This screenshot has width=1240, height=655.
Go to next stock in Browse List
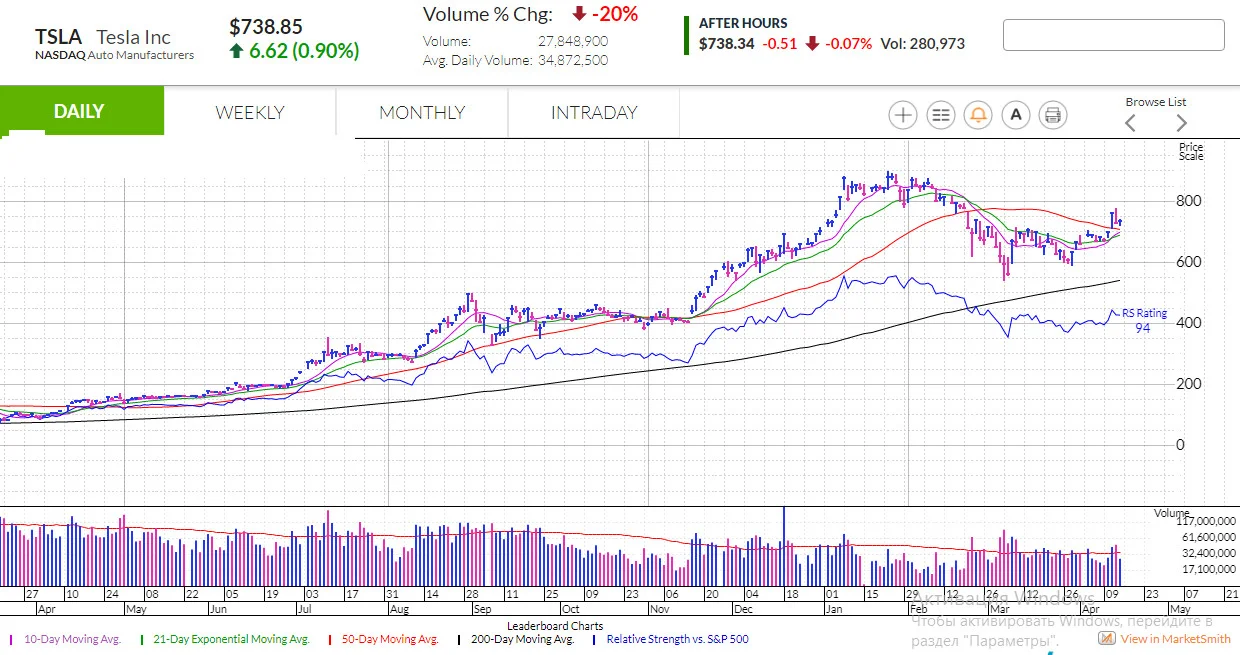[x=1181, y=123]
